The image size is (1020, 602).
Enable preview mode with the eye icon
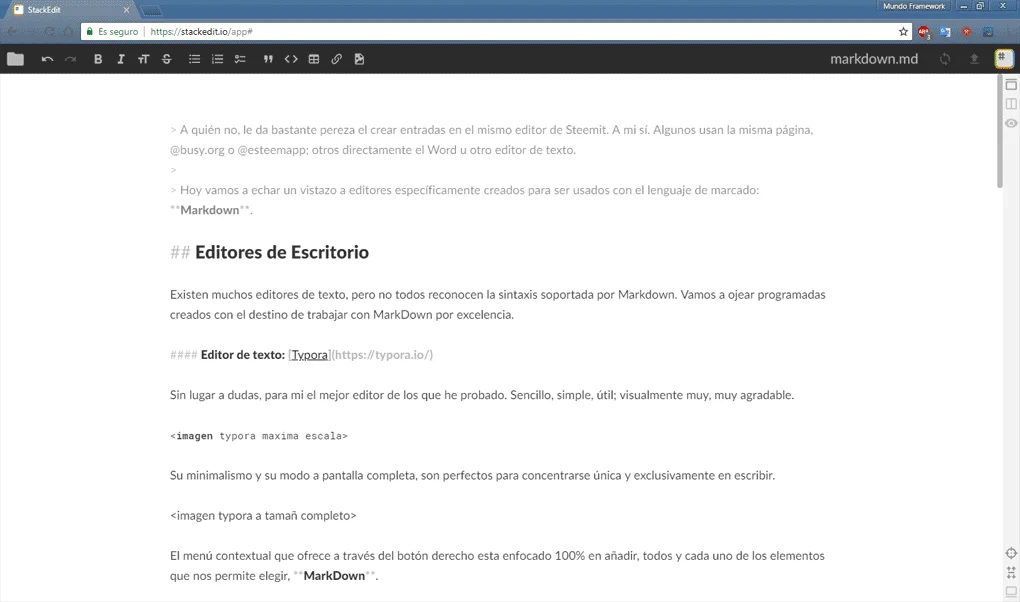click(1010, 123)
